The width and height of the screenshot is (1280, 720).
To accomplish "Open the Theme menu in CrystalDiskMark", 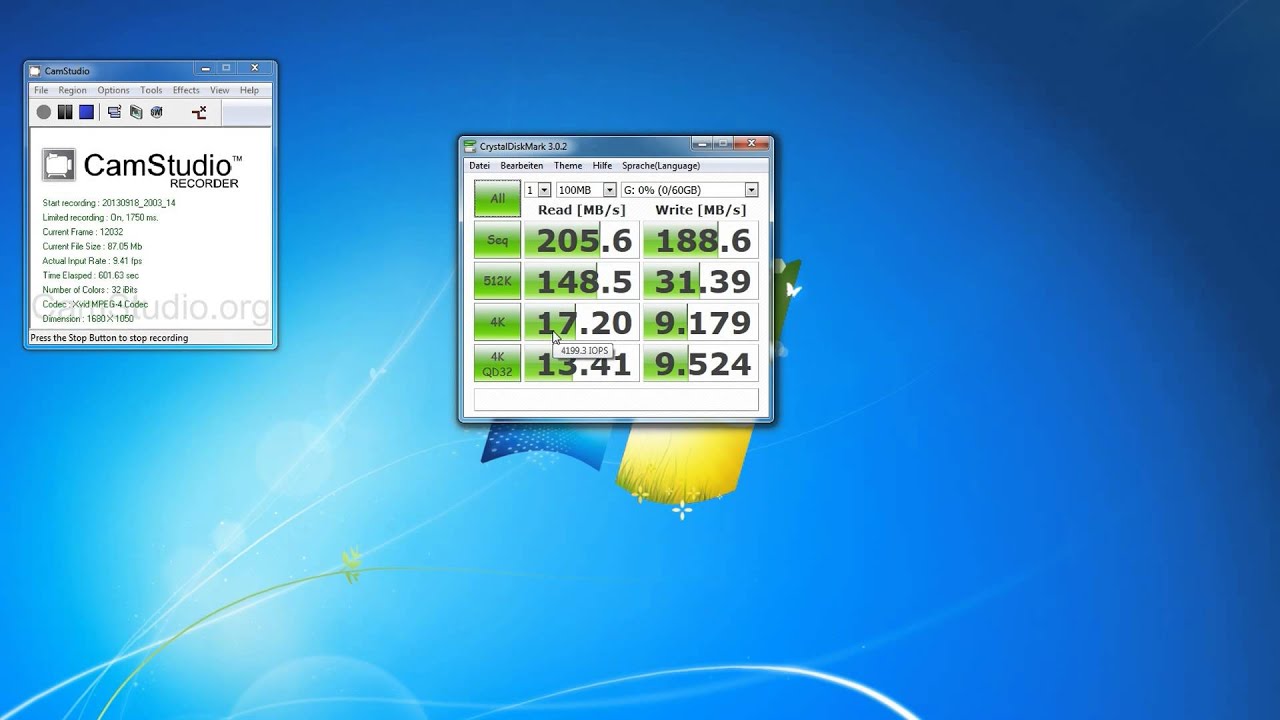I will point(568,166).
